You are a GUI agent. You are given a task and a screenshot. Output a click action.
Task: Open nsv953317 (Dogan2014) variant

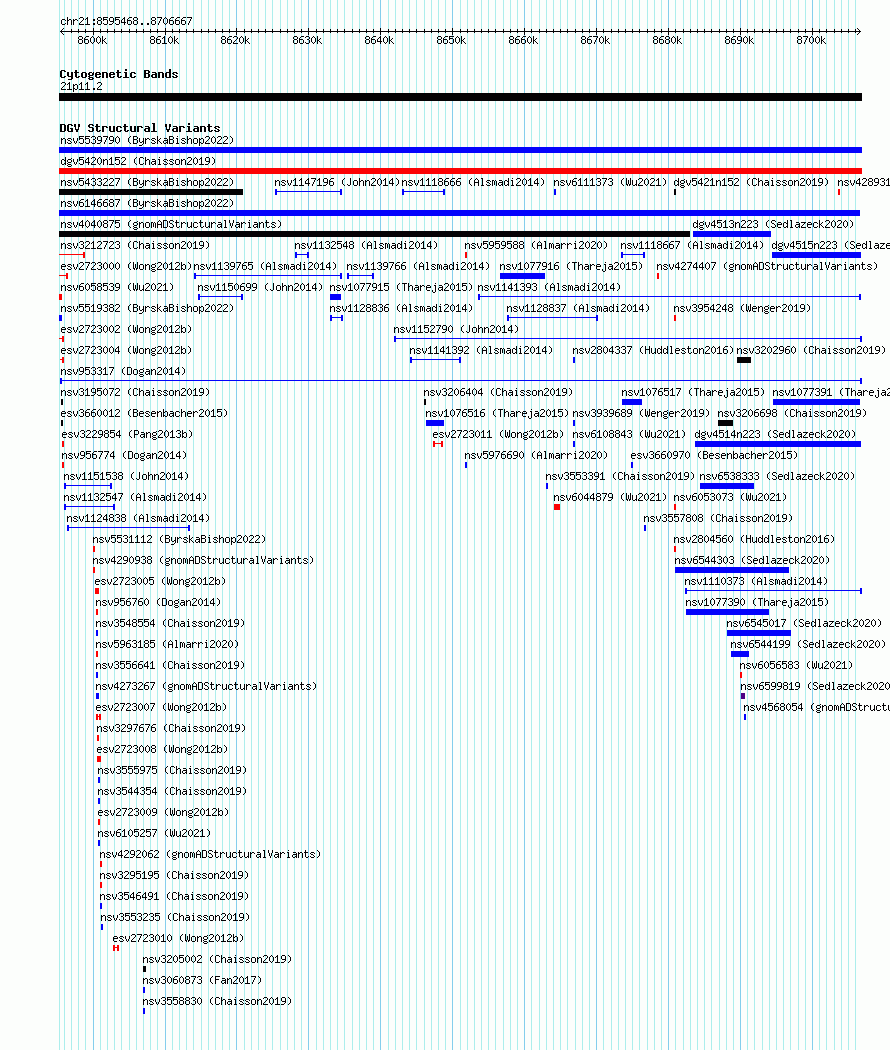pyautogui.click(x=123, y=371)
